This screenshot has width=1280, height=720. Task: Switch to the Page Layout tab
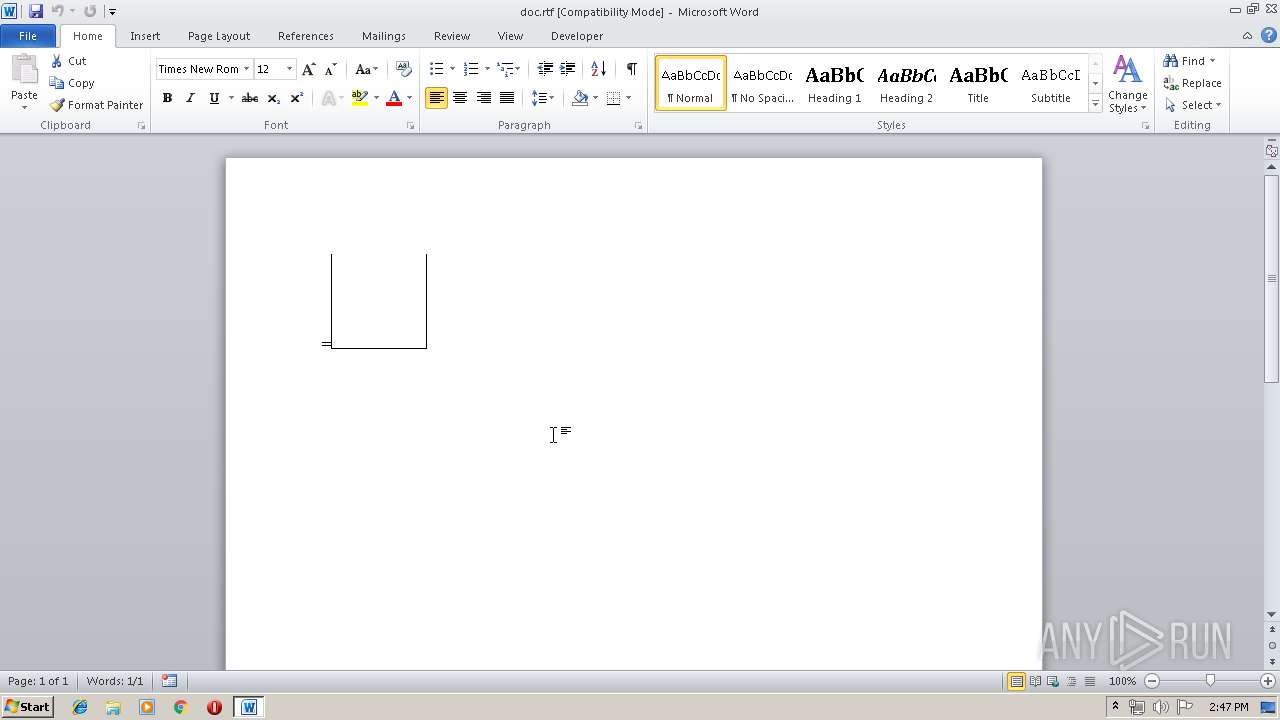click(219, 36)
